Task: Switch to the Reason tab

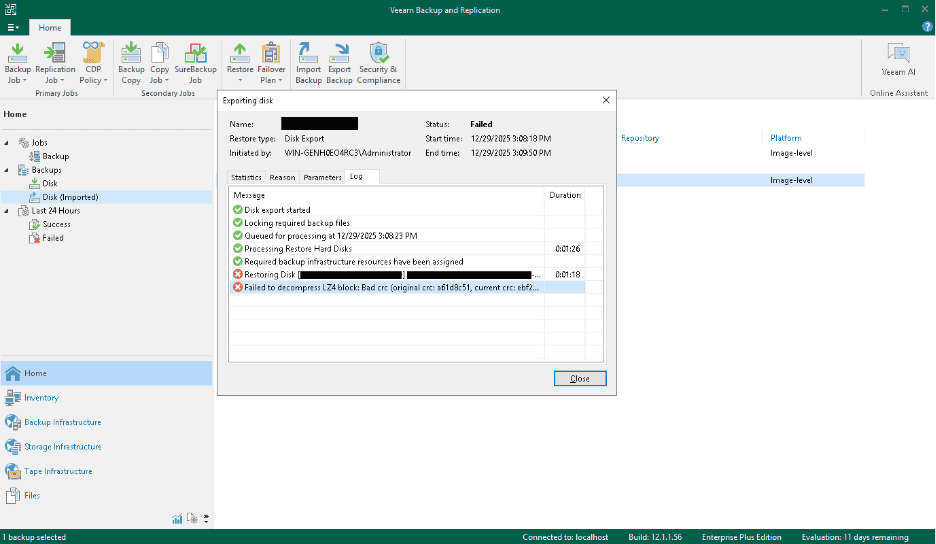Action: coord(282,177)
